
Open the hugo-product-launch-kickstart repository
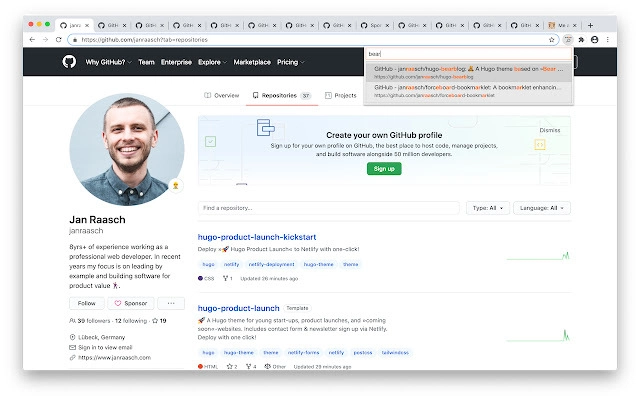pyautogui.click(x=257, y=237)
